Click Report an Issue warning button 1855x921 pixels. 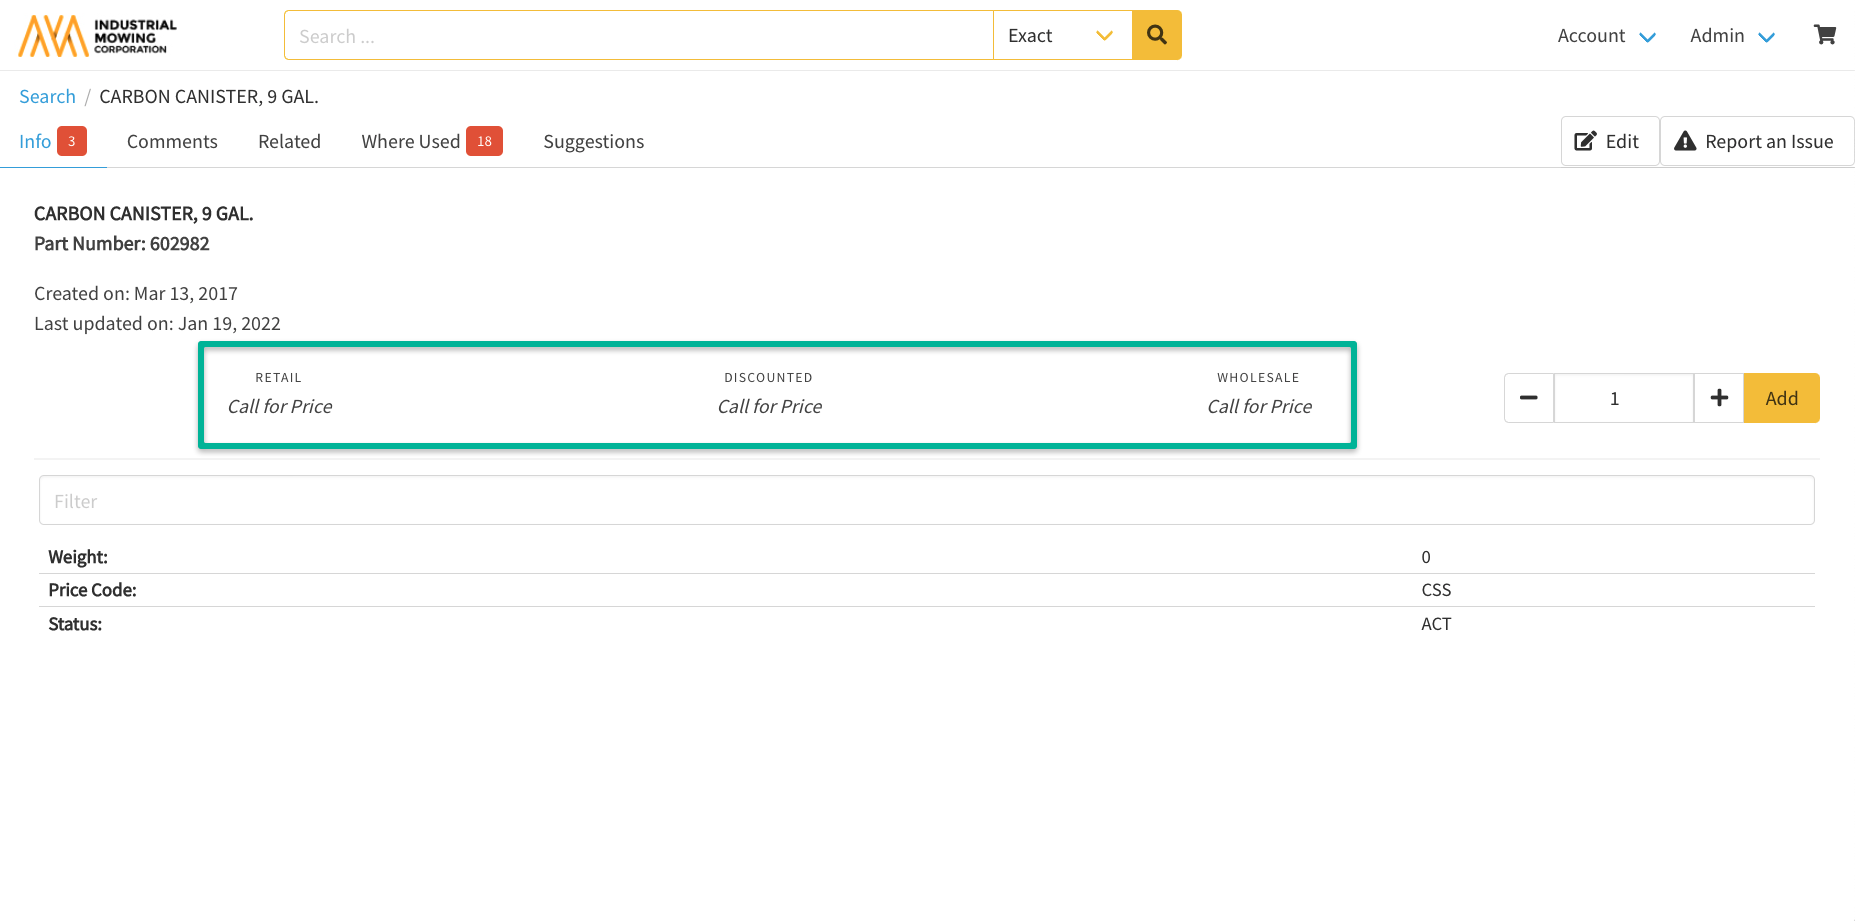1755,141
